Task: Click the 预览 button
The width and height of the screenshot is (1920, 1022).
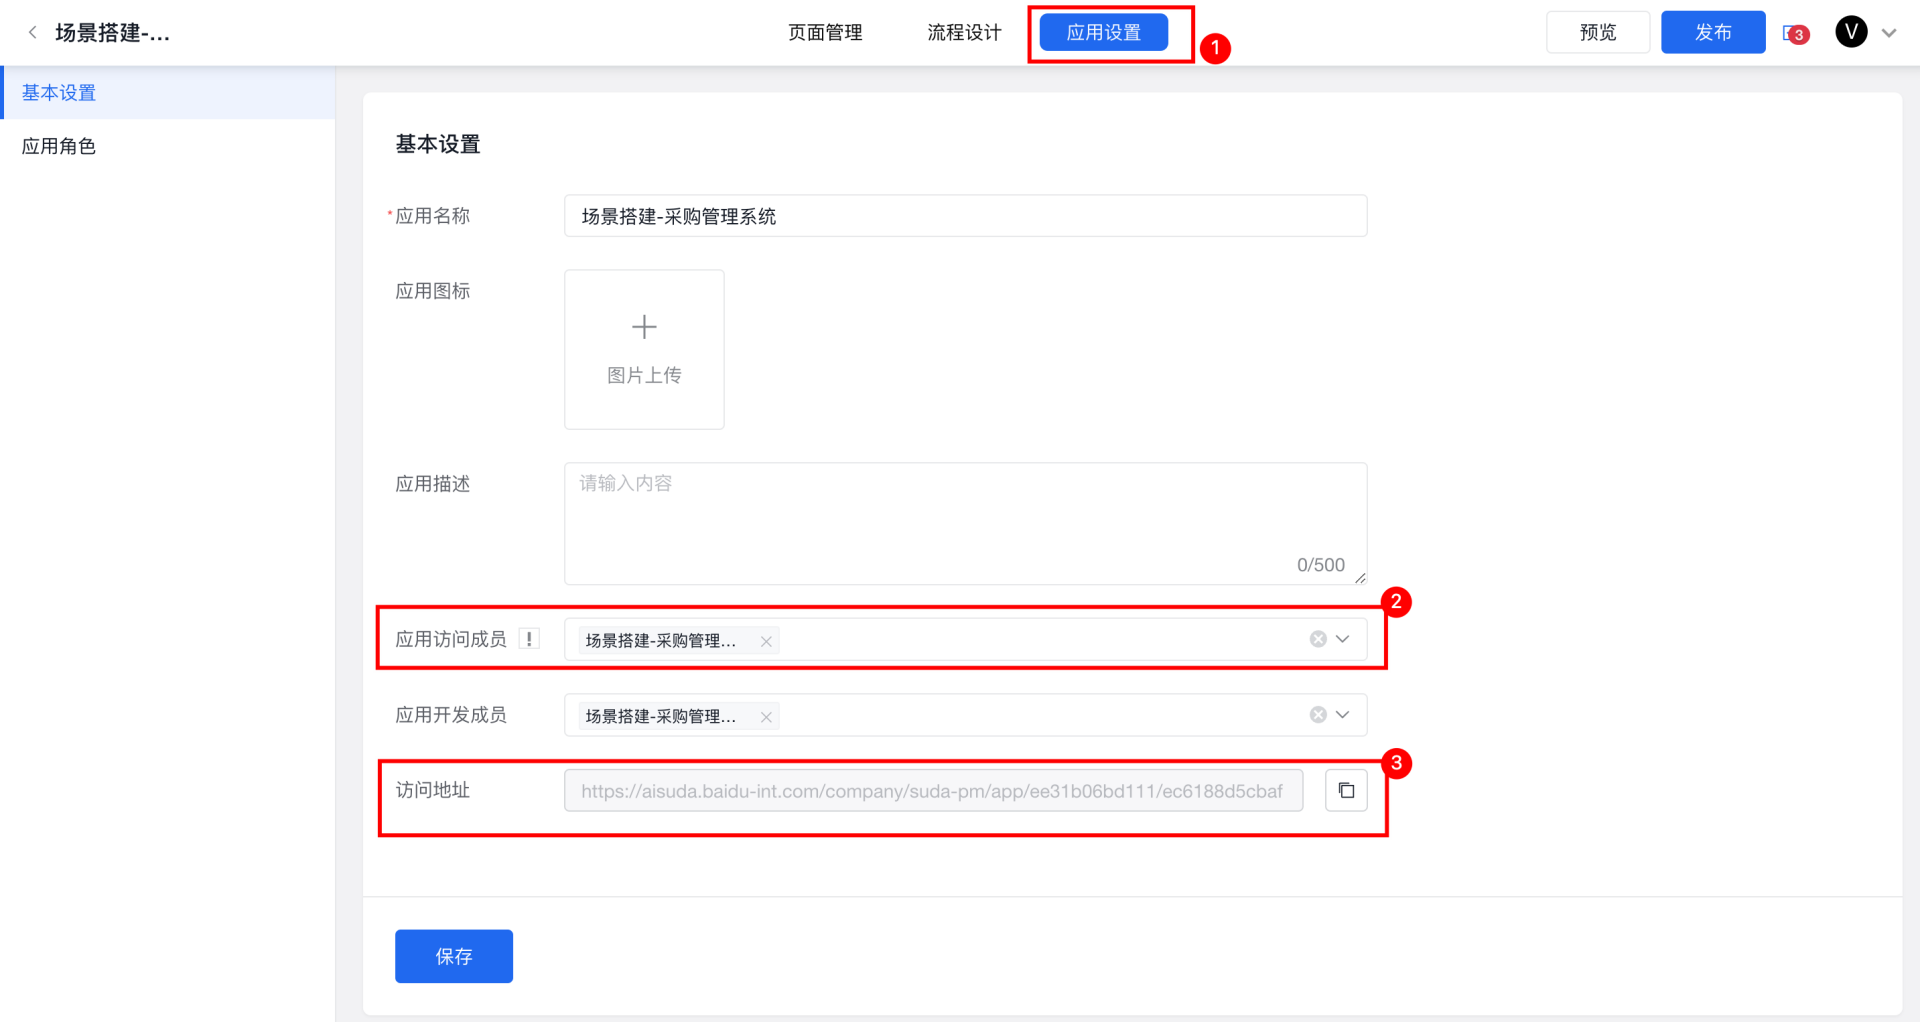Action: click(x=1597, y=33)
